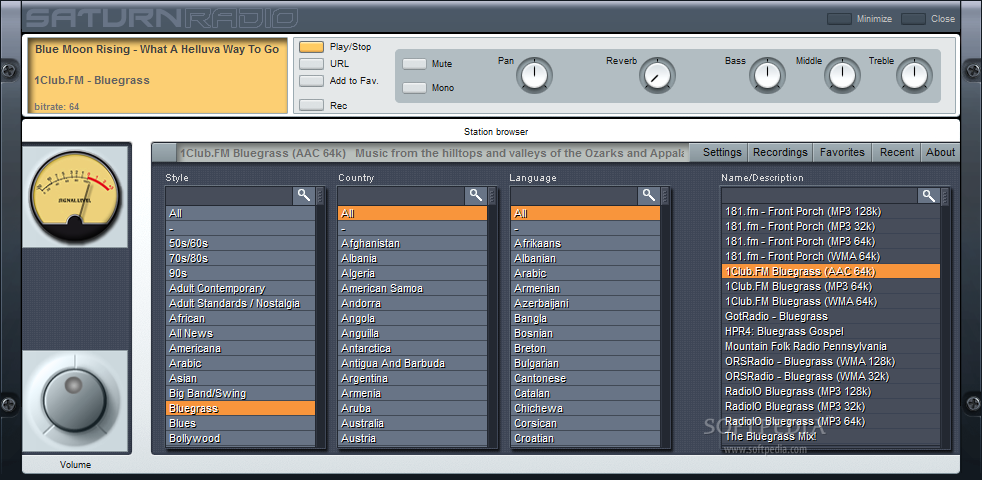Open the Favorites tab
This screenshot has width=982, height=480.
(x=842, y=152)
